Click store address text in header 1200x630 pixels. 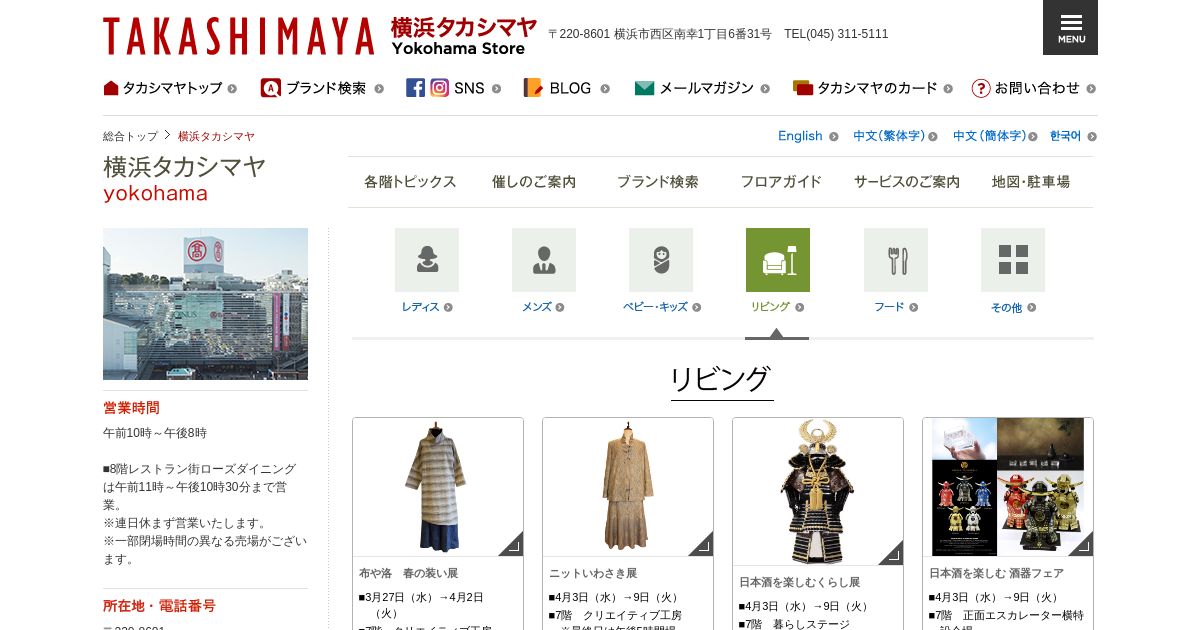(659, 34)
